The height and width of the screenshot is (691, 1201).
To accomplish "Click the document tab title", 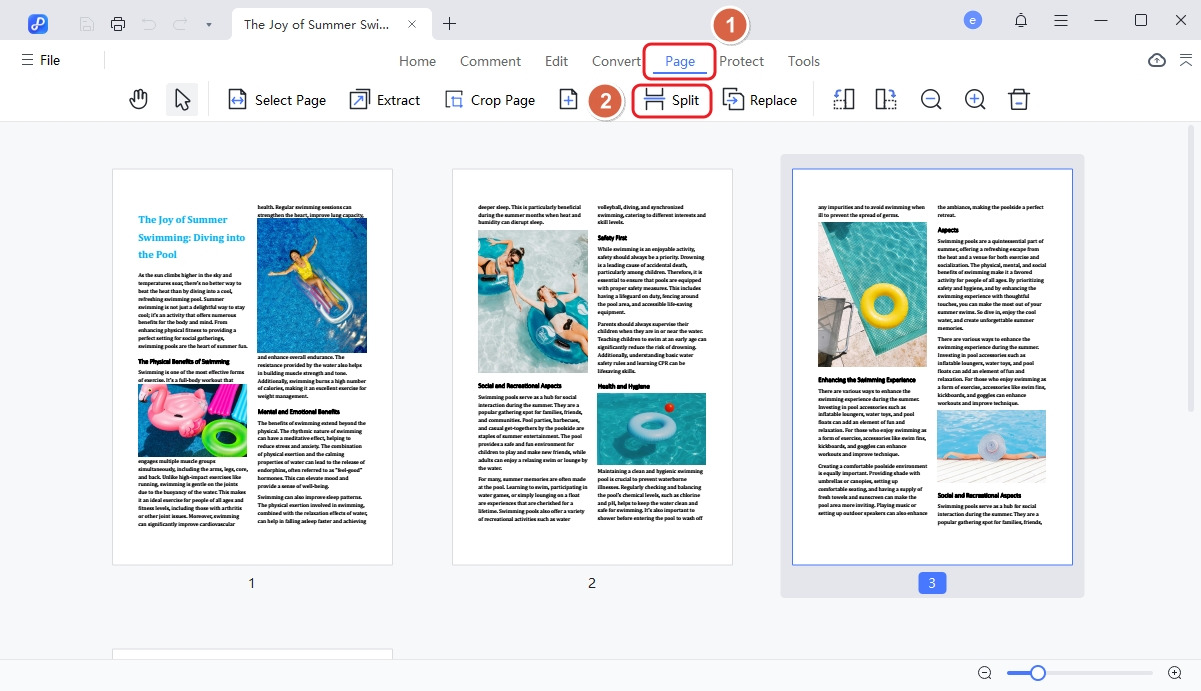I will [318, 24].
